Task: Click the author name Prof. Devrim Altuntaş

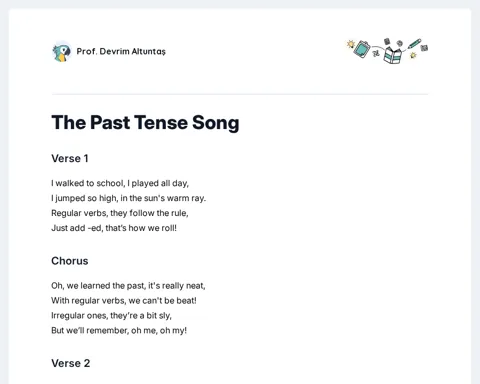Action: 121,51
